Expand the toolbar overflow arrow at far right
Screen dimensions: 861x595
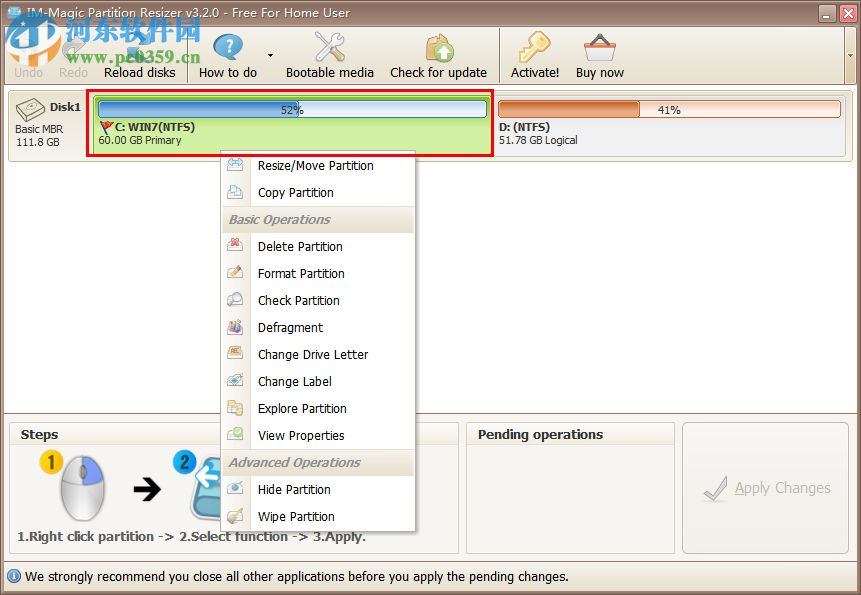(851, 55)
